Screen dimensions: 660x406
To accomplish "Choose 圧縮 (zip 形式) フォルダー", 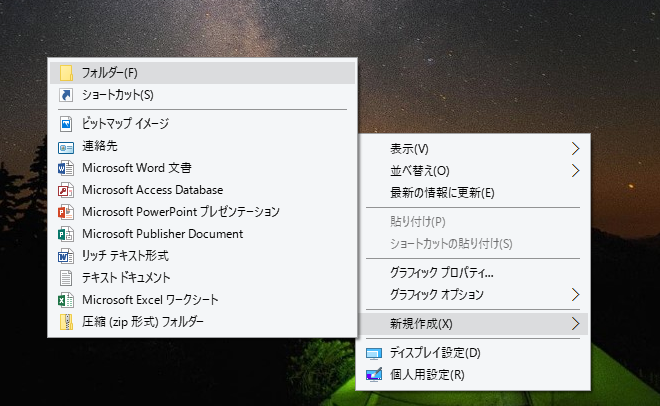I will (x=202, y=322).
